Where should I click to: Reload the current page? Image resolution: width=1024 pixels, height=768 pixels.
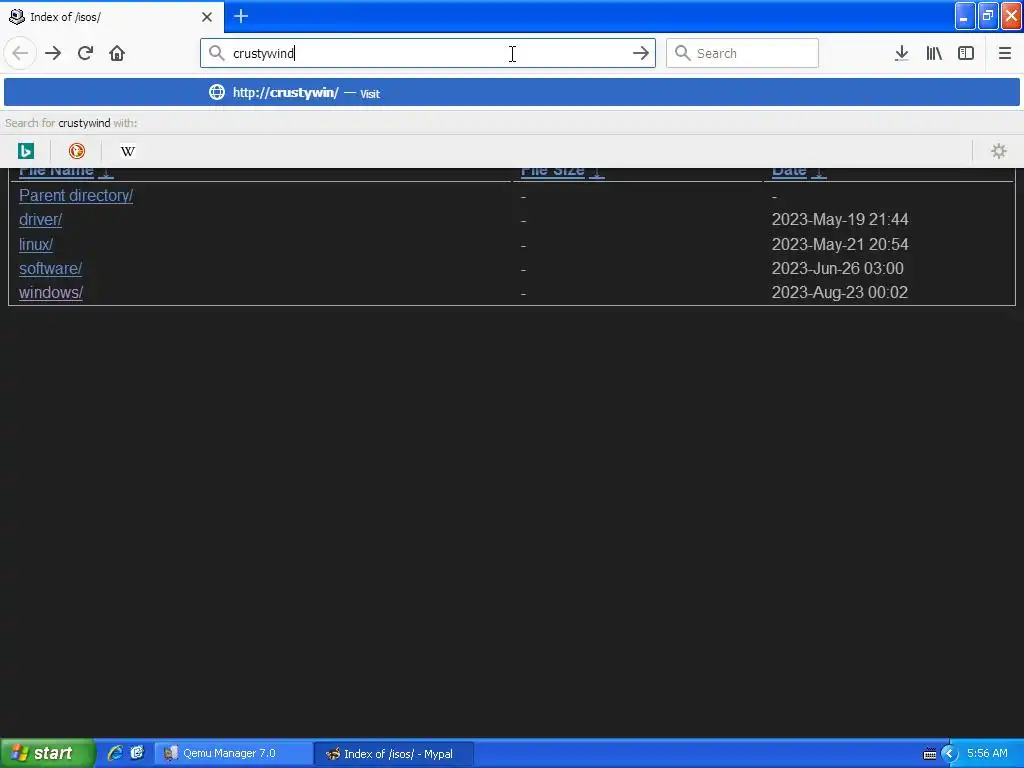[x=85, y=53]
